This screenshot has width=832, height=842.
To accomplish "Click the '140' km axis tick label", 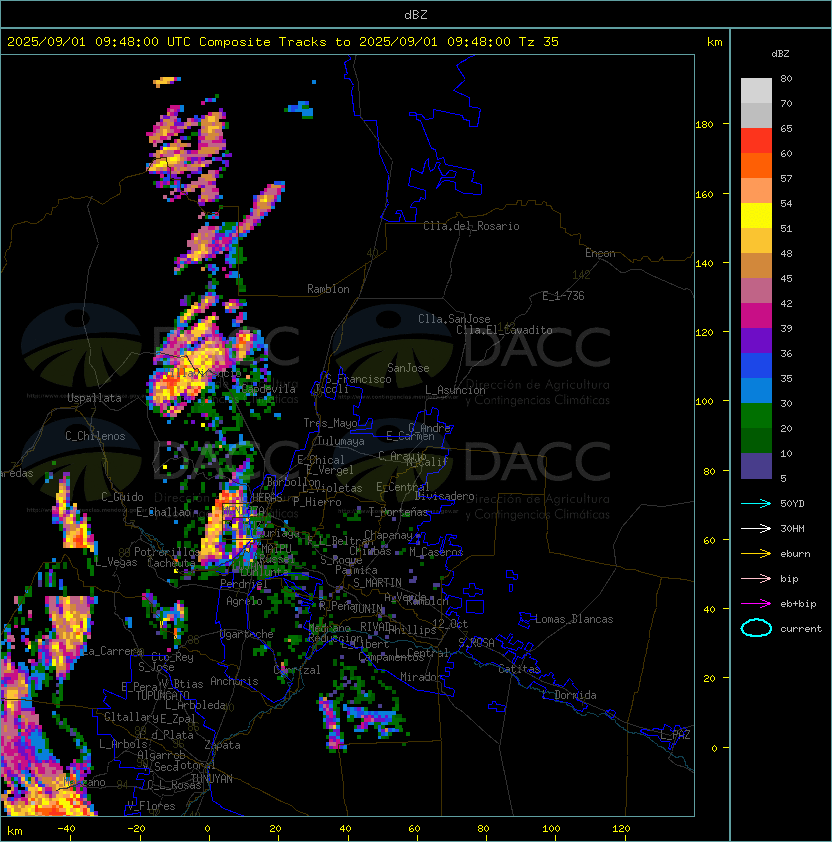I will pos(704,264).
